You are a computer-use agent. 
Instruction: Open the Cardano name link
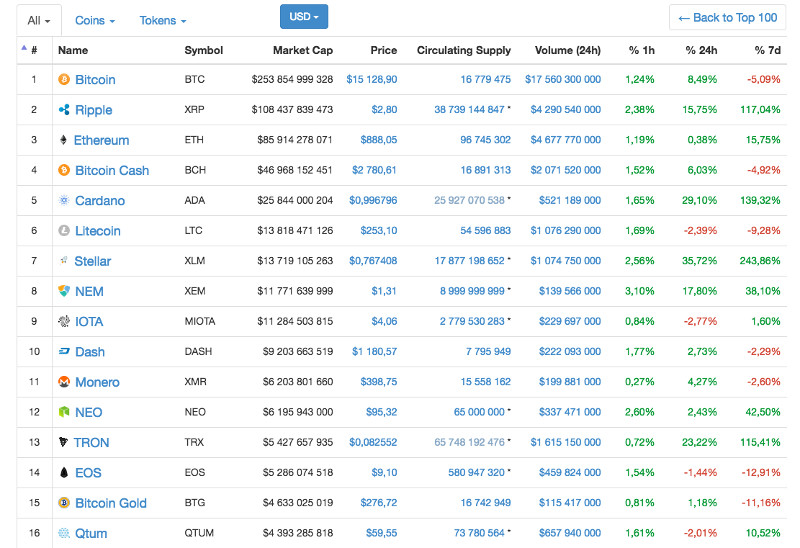[100, 201]
